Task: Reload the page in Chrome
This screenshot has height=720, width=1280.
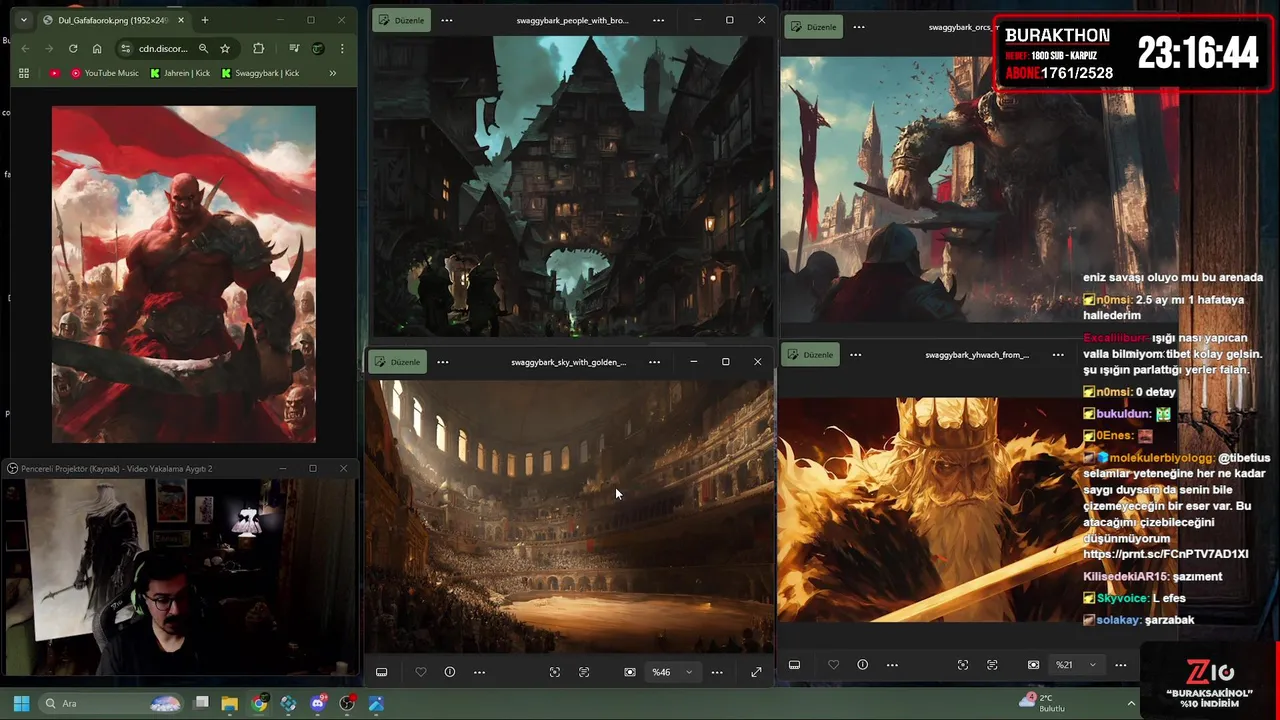Action: (73, 48)
